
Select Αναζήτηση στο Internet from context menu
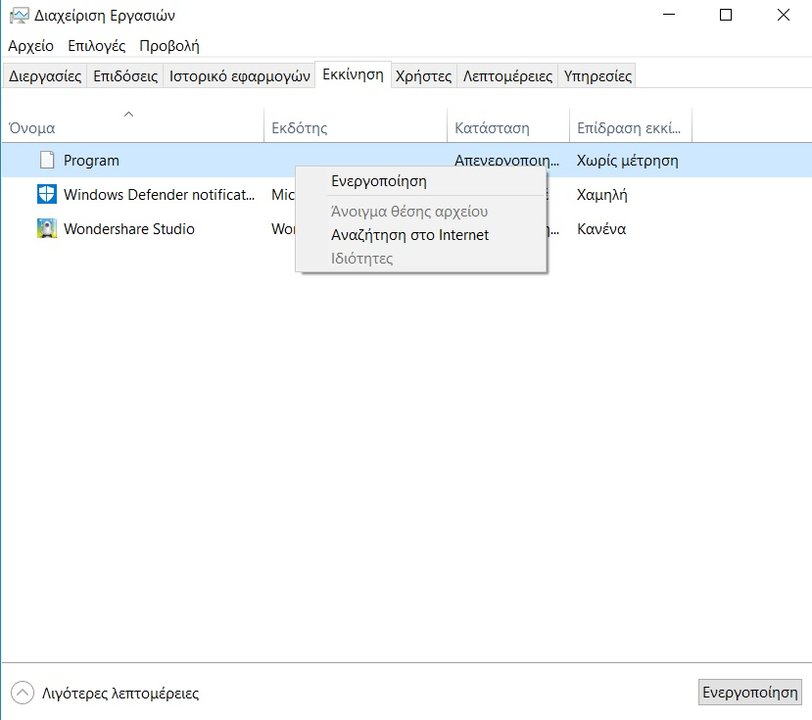(410, 235)
